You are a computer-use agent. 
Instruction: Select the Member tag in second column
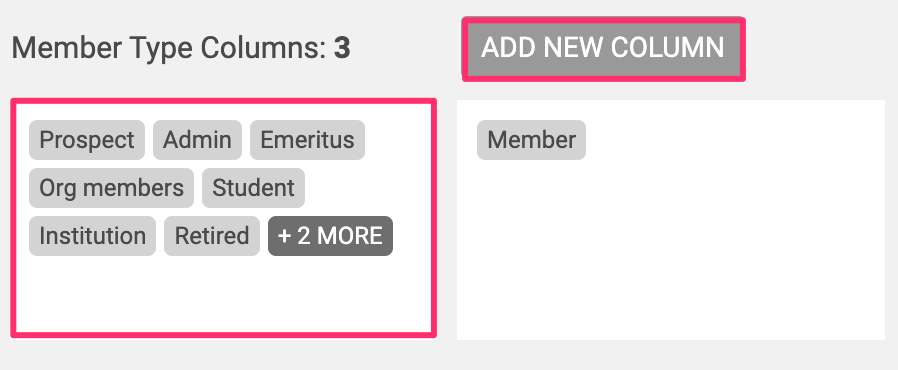[x=531, y=140]
